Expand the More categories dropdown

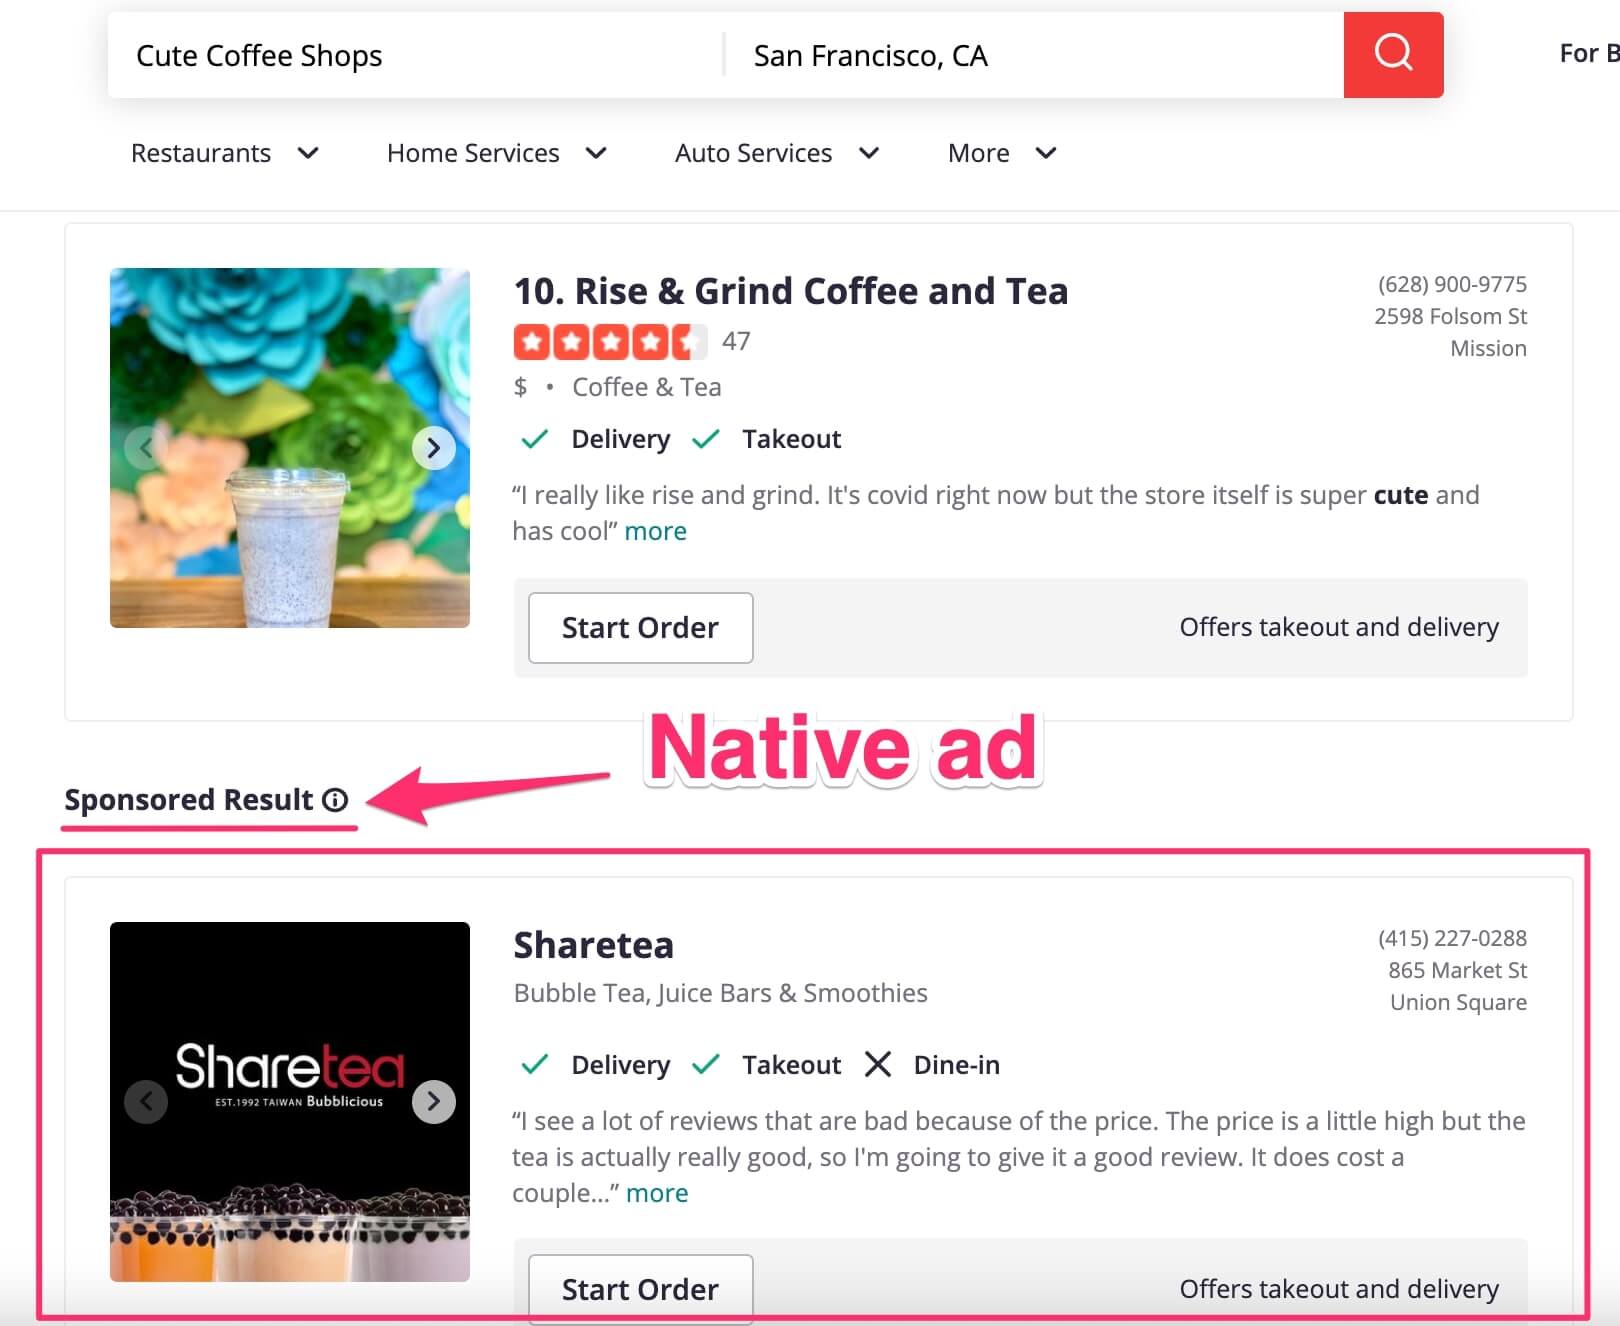(1000, 153)
